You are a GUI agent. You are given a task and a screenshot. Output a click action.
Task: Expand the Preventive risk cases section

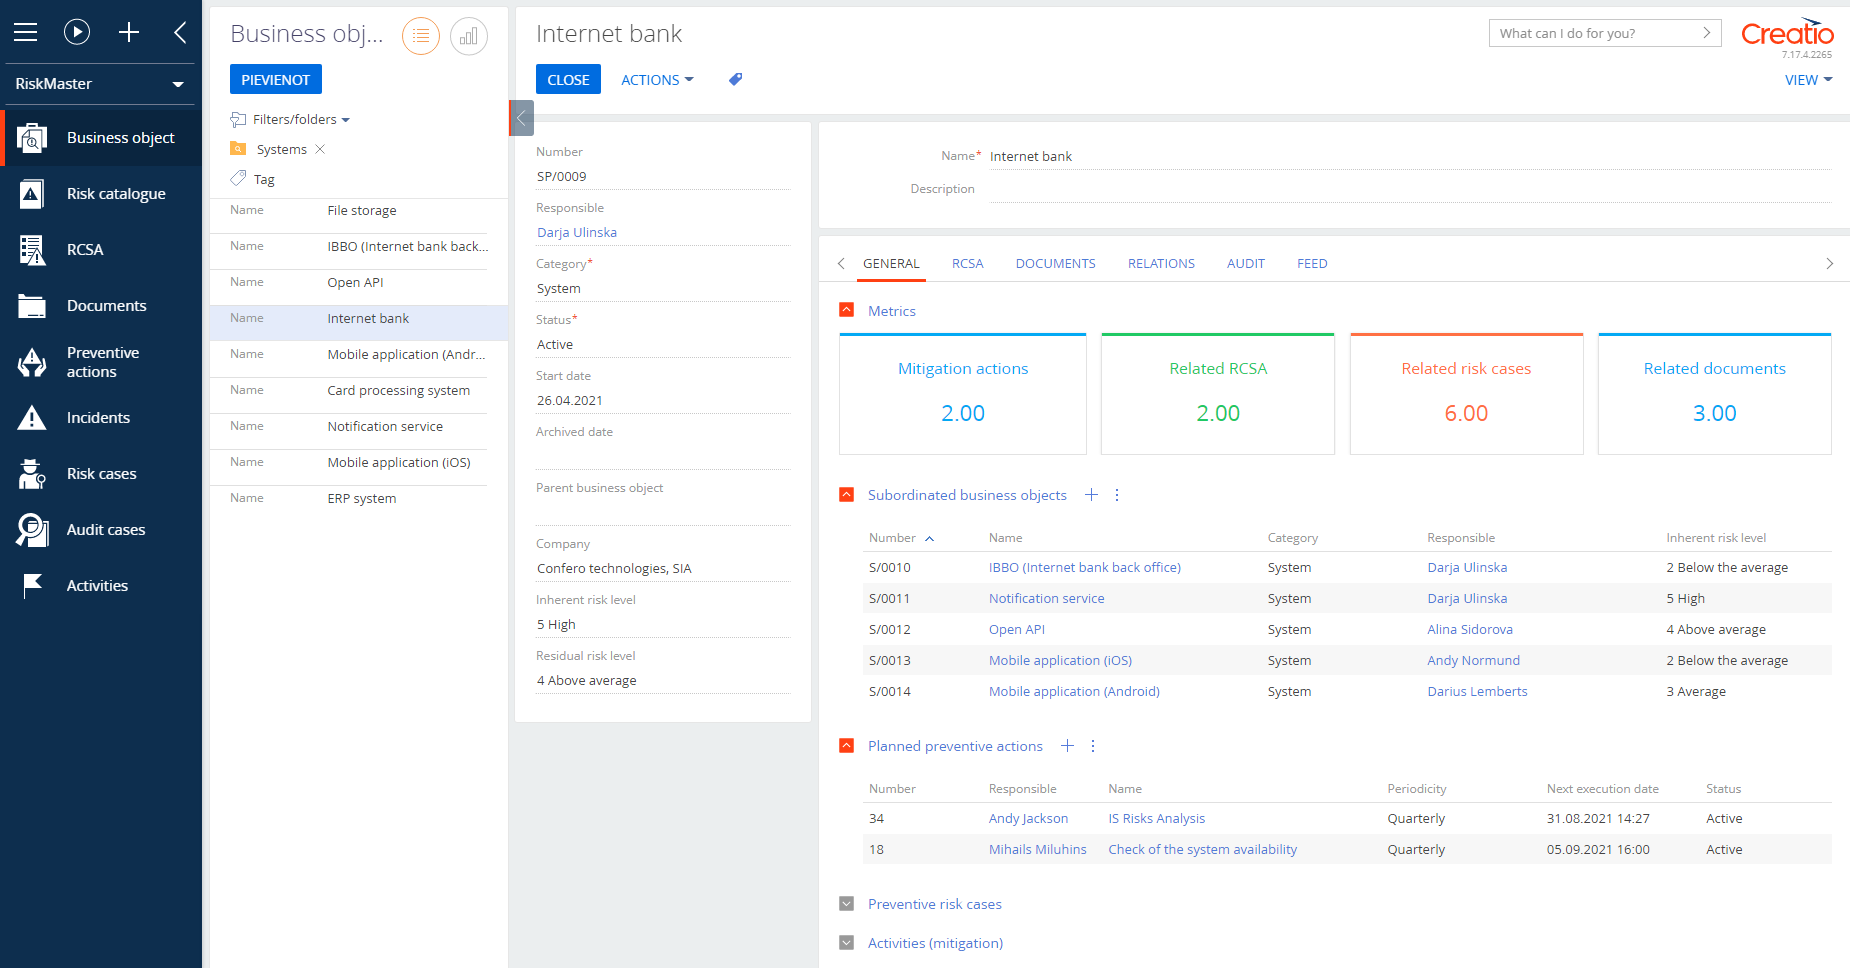(846, 903)
